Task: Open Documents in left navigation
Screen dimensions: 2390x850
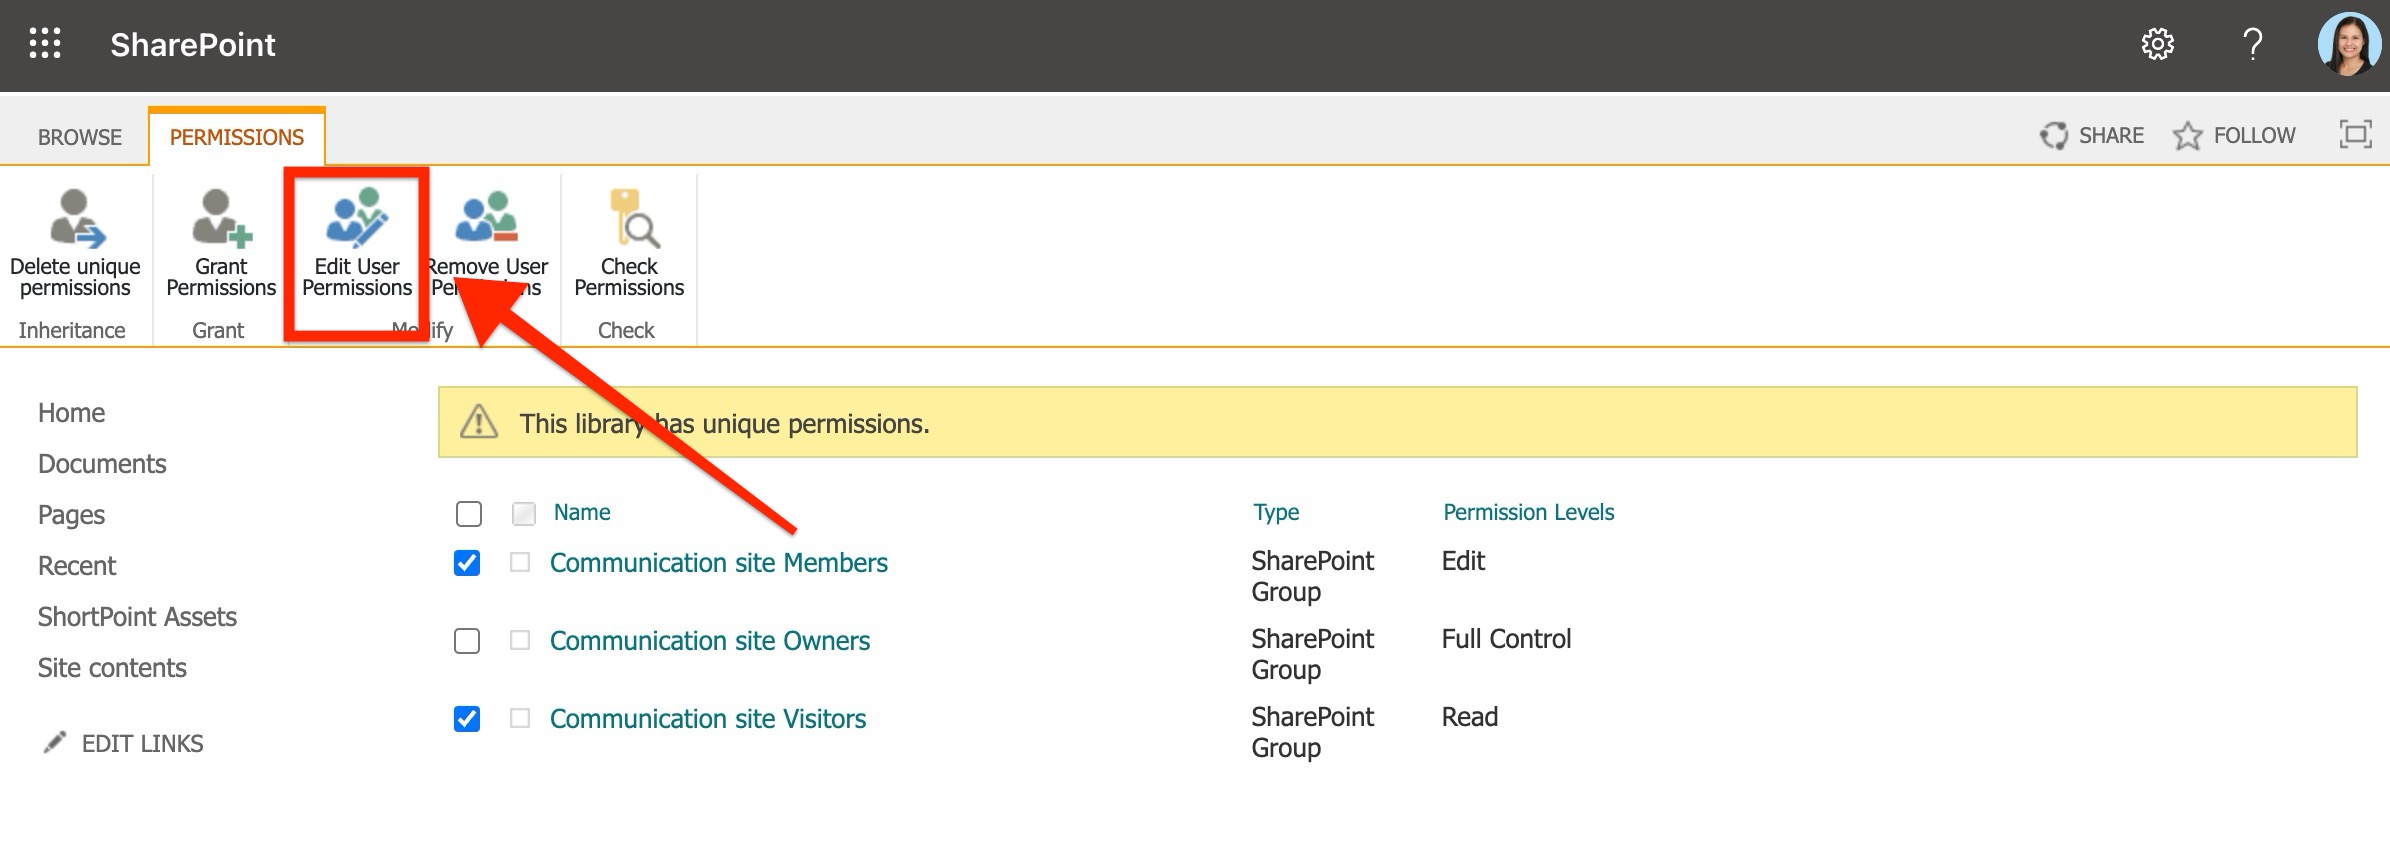Action: click(102, 464)
